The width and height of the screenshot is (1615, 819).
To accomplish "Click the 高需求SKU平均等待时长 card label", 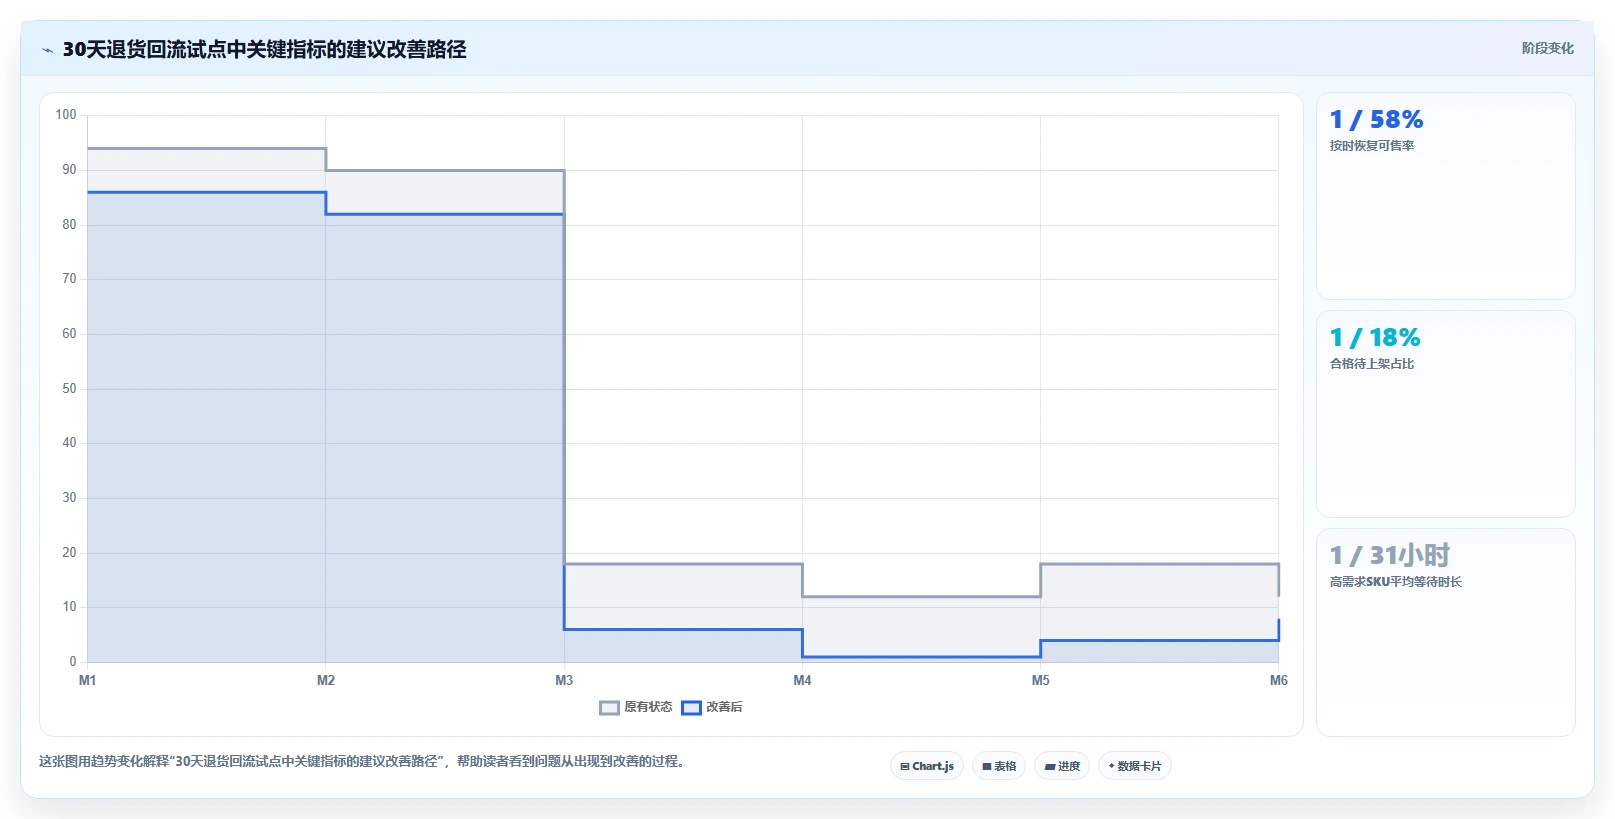I will coord(1396,582).
